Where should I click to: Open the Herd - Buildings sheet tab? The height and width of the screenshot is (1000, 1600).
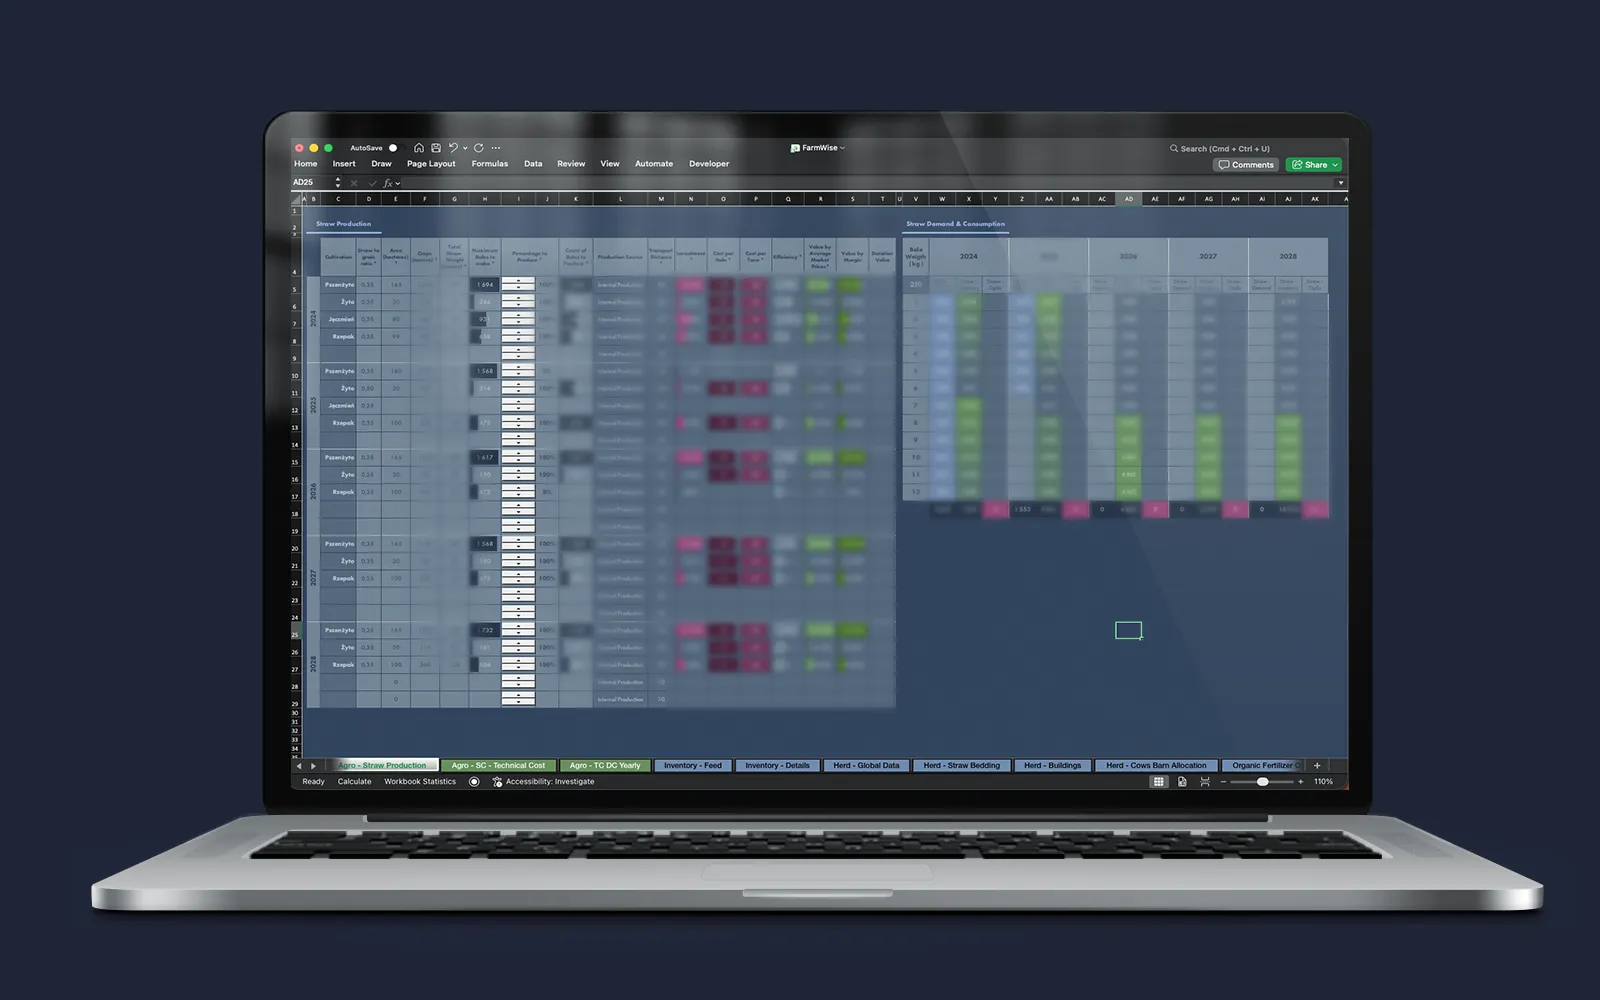(1052, 765)
